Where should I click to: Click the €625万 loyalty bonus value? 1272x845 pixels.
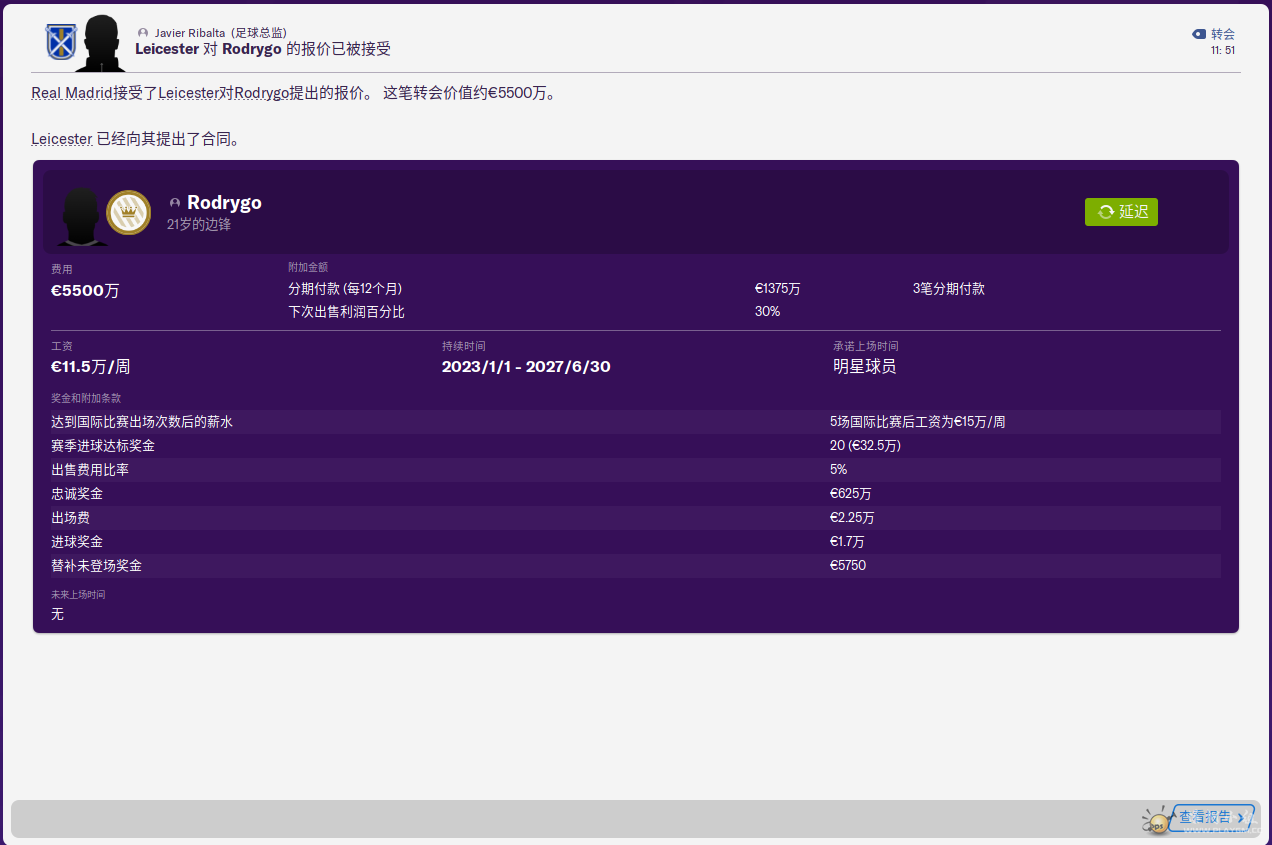(851, 494)
